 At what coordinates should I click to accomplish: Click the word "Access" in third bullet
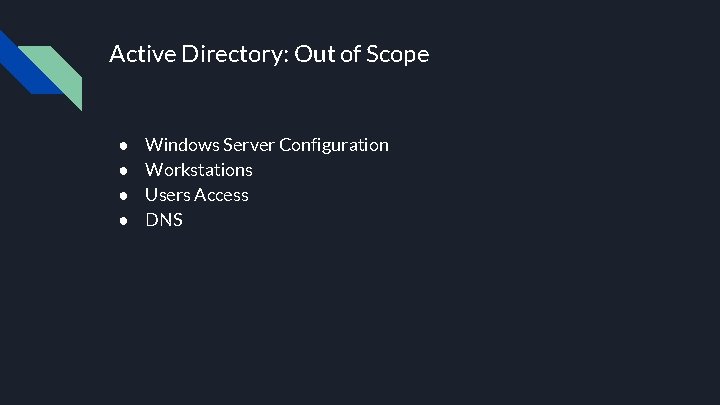point(222,195)
